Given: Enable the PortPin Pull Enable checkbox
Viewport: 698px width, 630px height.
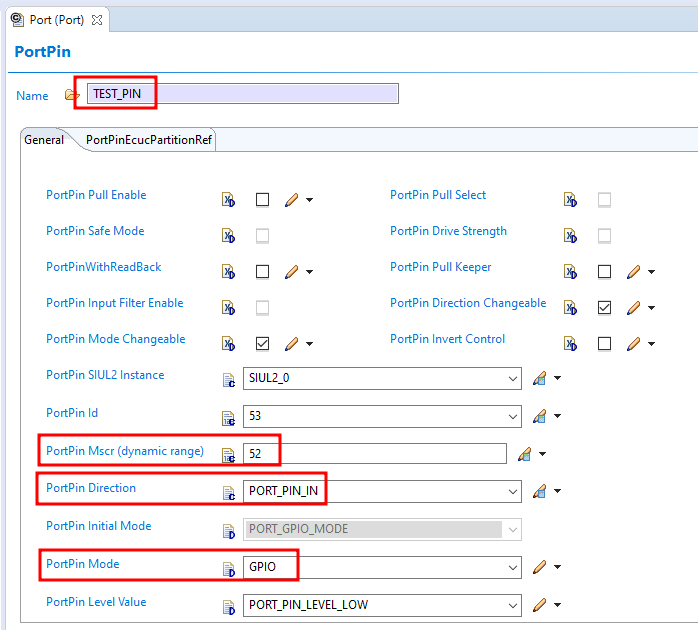Looking at the screenshot, I should click(x=262, y=200).
